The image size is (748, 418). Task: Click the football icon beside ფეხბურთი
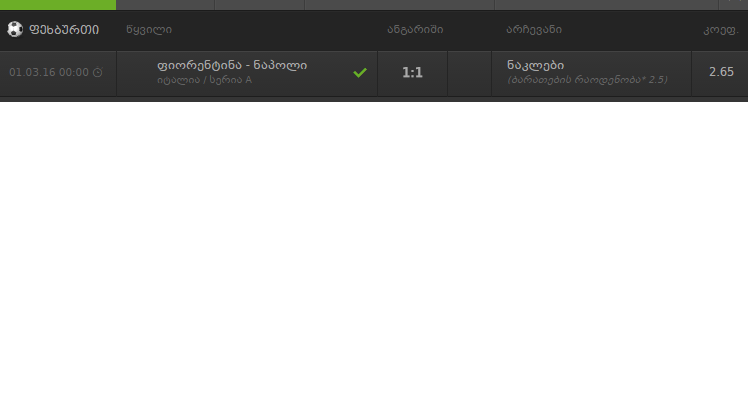[15, 29]
